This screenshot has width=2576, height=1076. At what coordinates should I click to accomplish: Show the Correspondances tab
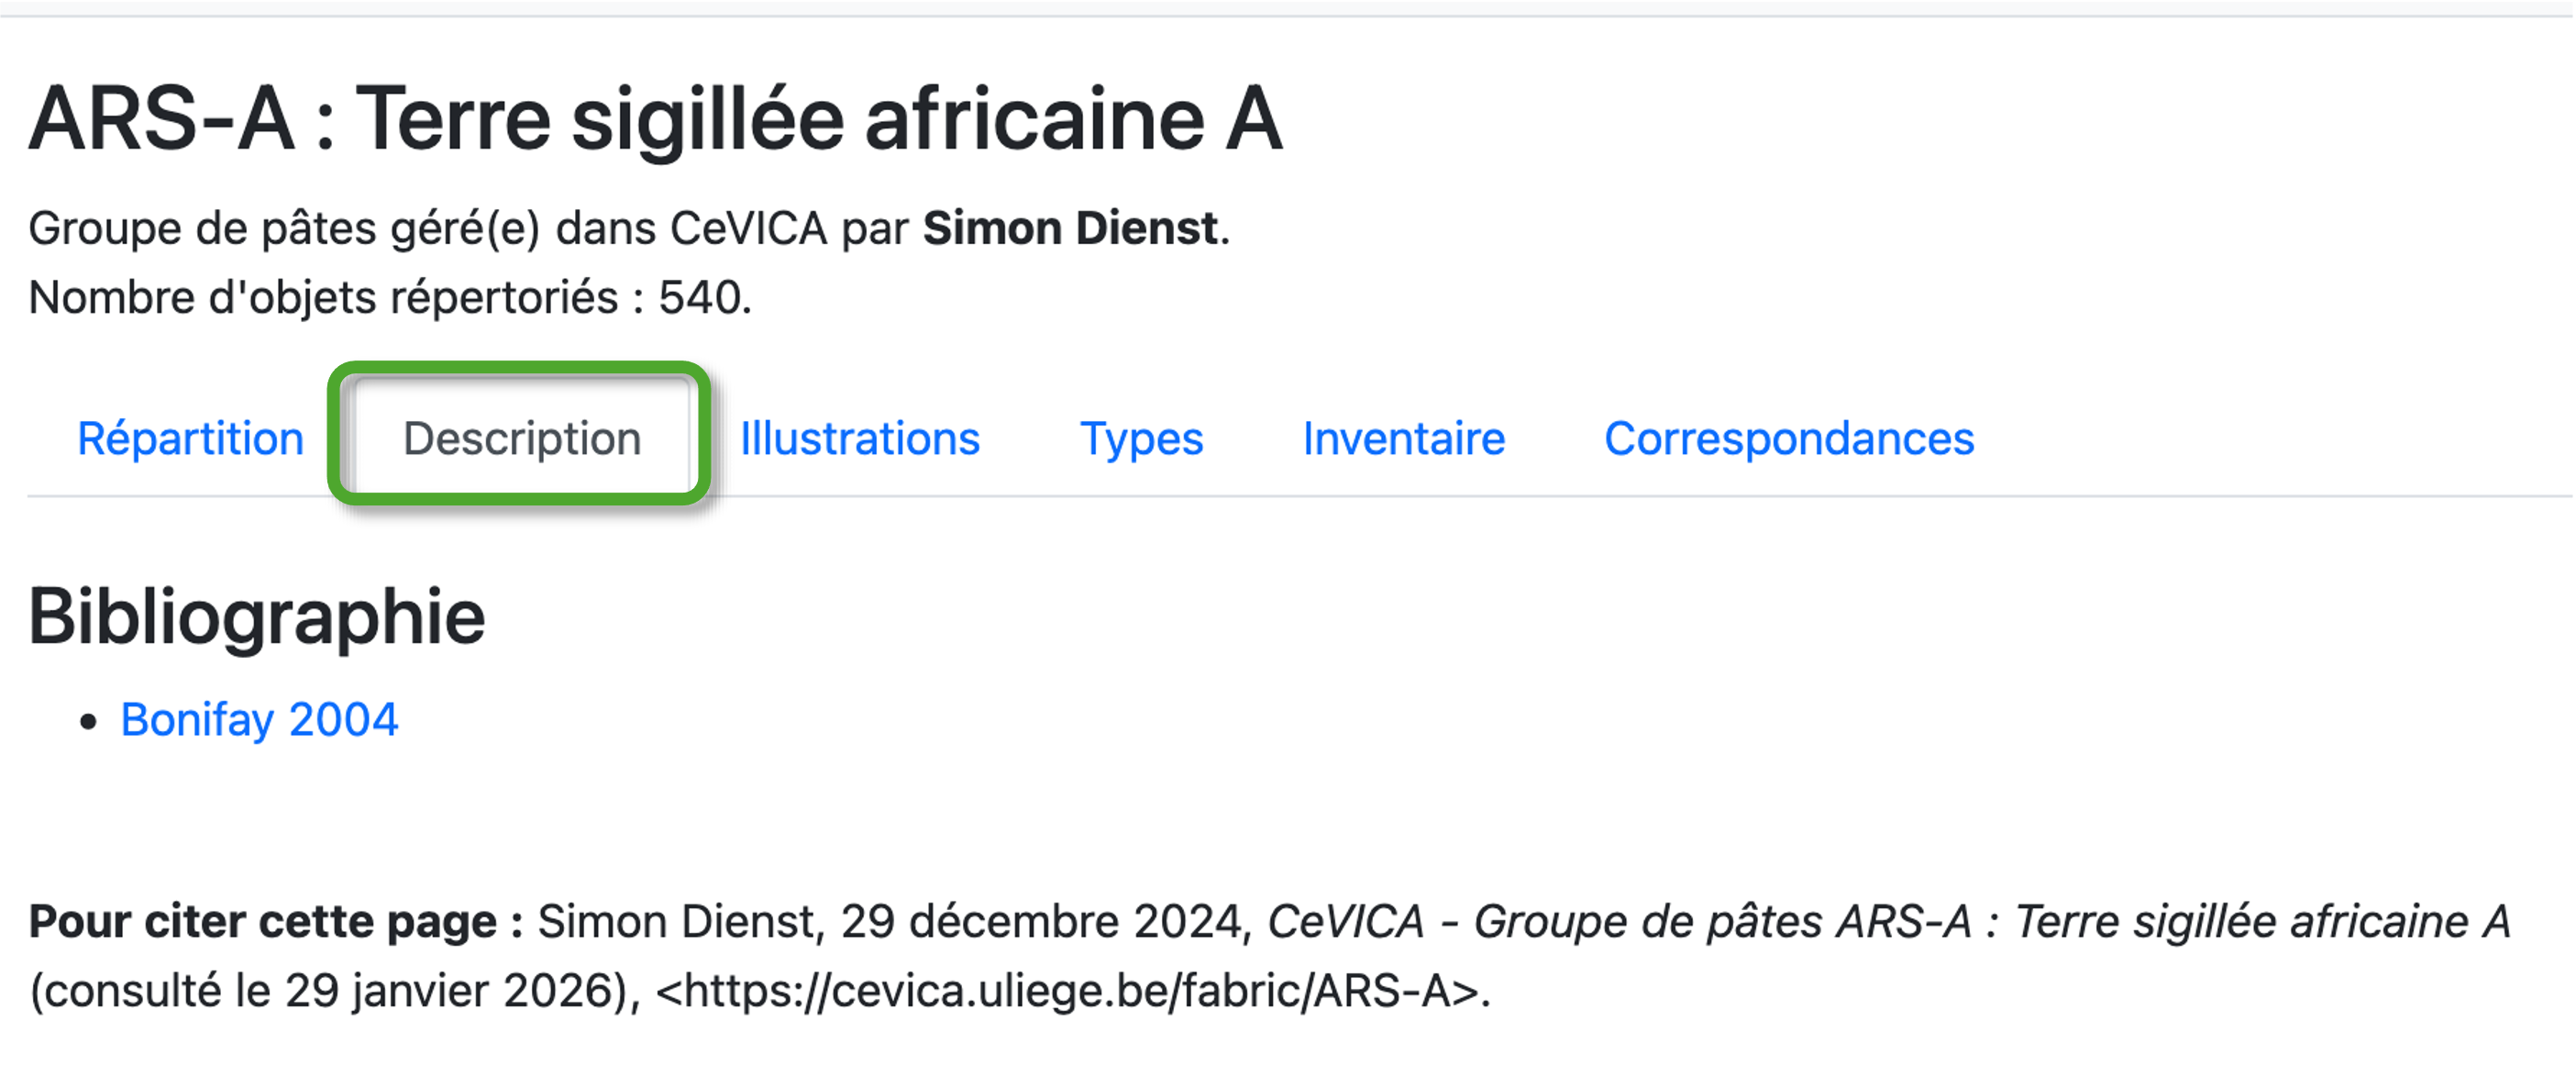[x=1788, y=439]
